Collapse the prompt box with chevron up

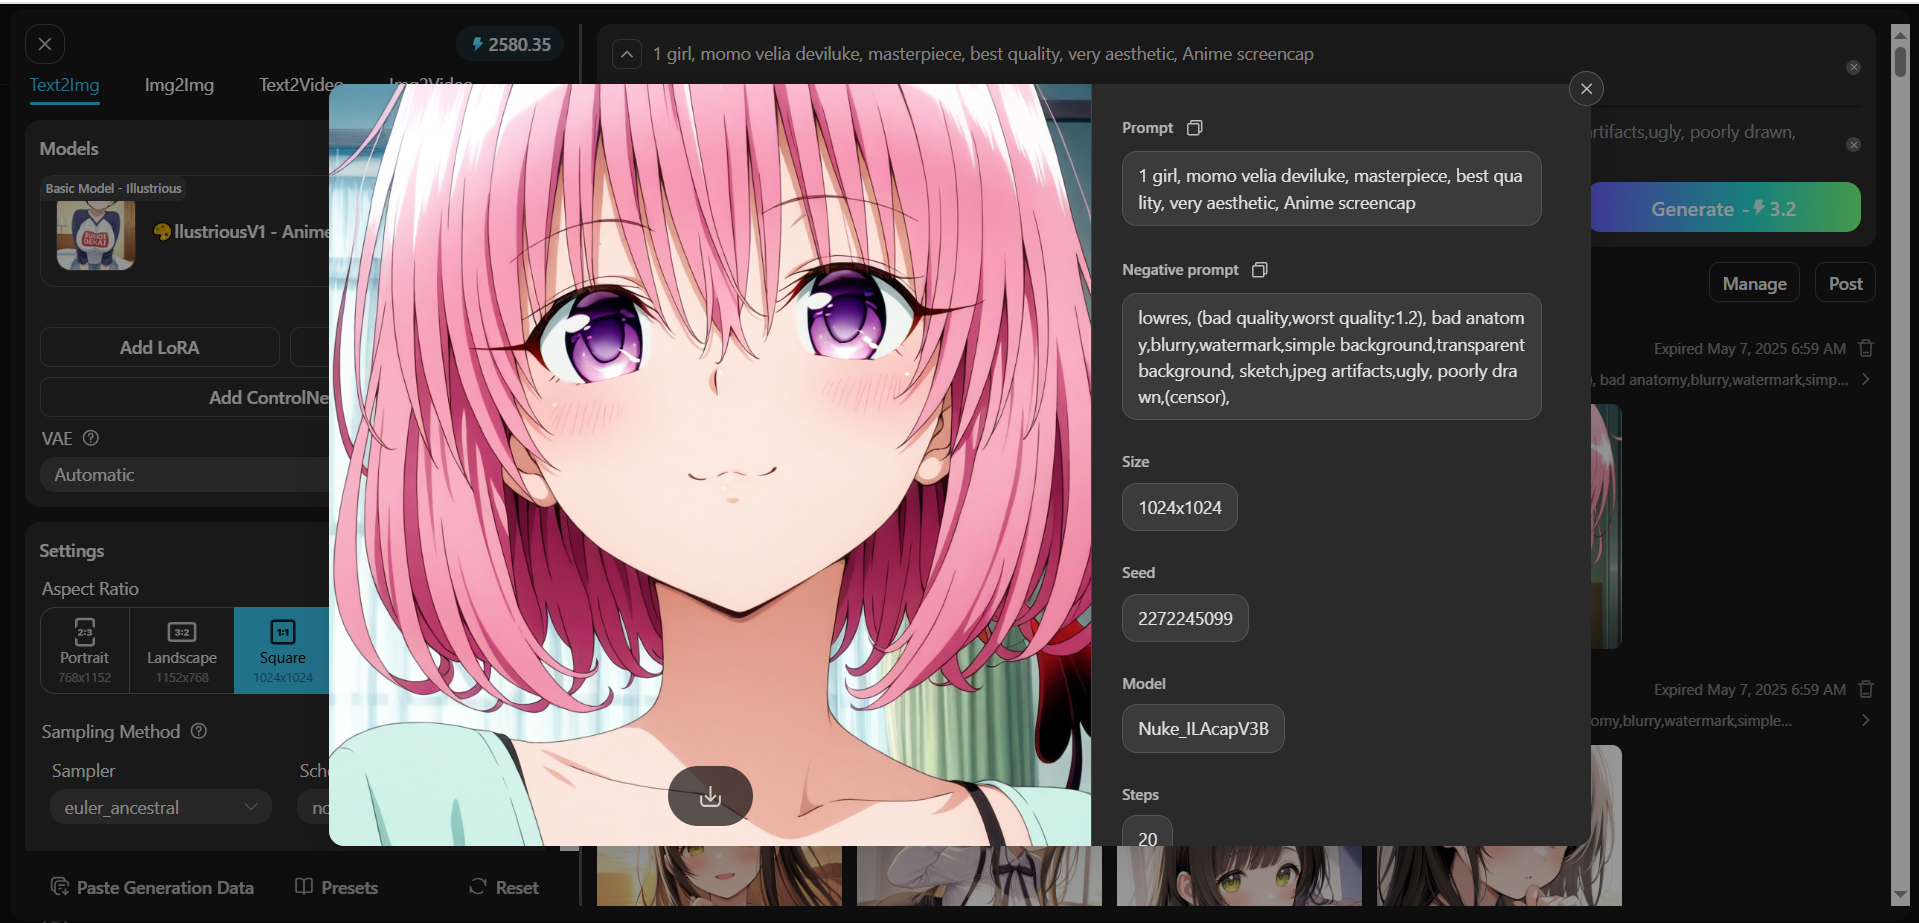pyautogui.click(x=626, y=54)
